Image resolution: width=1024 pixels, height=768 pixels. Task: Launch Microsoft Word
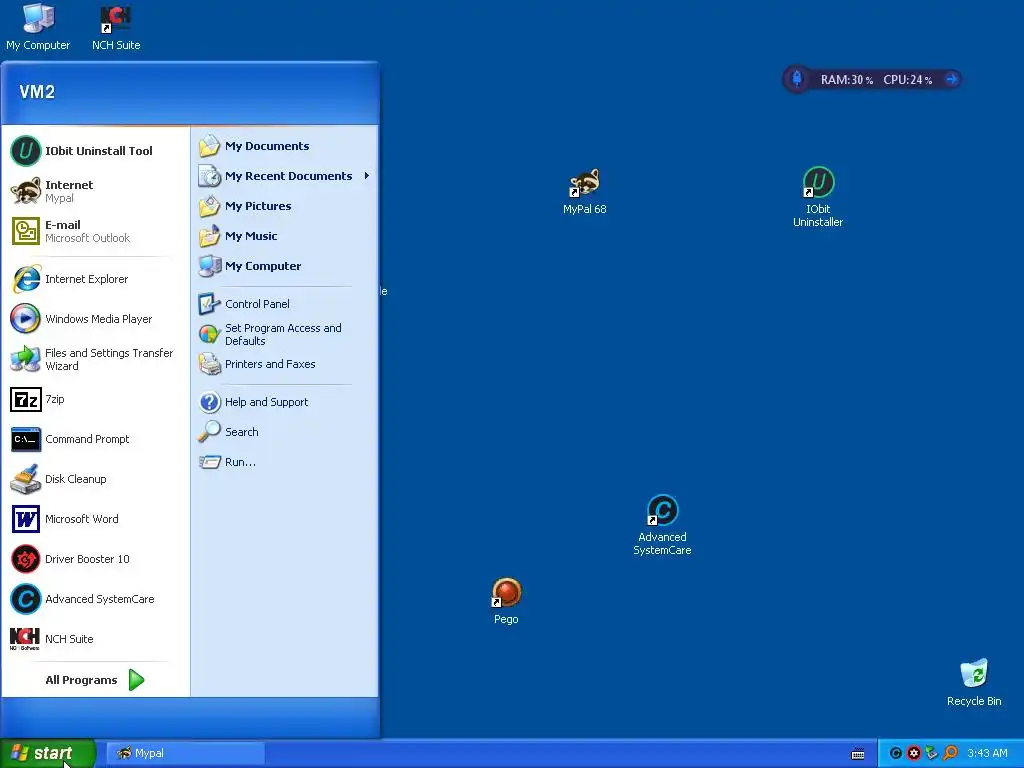95,519
